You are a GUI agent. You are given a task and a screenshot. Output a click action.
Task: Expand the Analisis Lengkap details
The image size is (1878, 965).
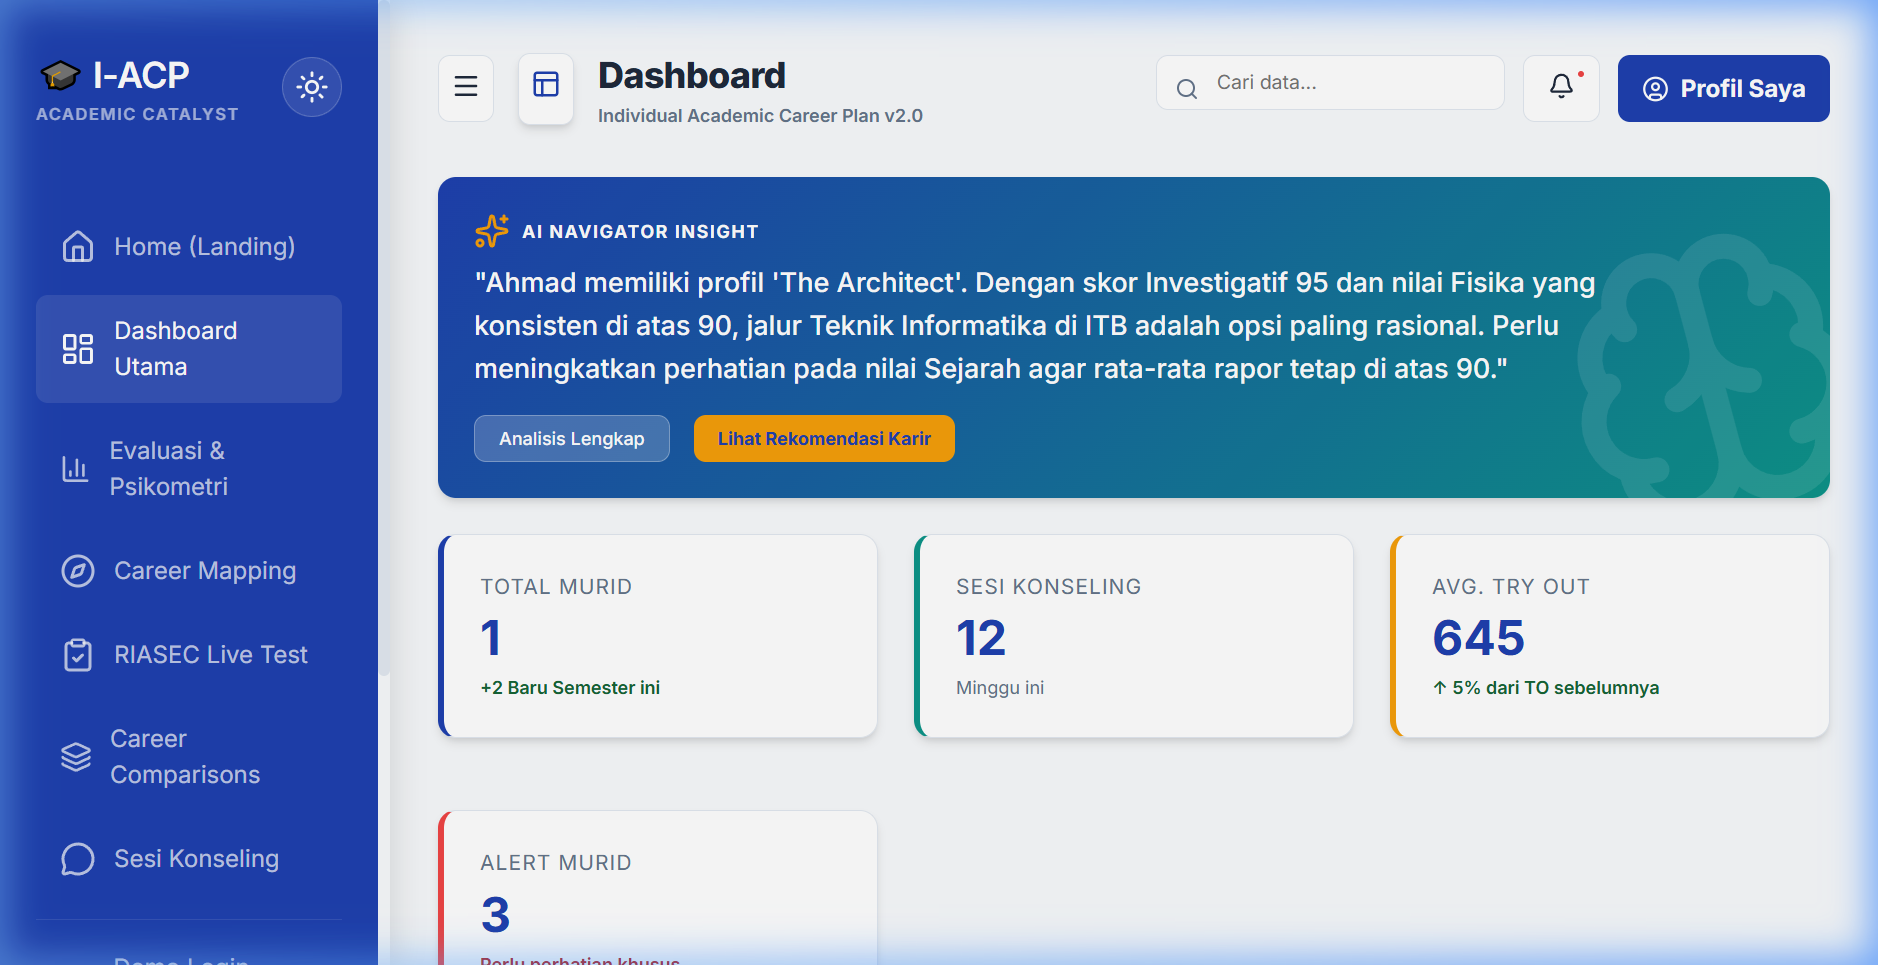[x=571, y=438]
